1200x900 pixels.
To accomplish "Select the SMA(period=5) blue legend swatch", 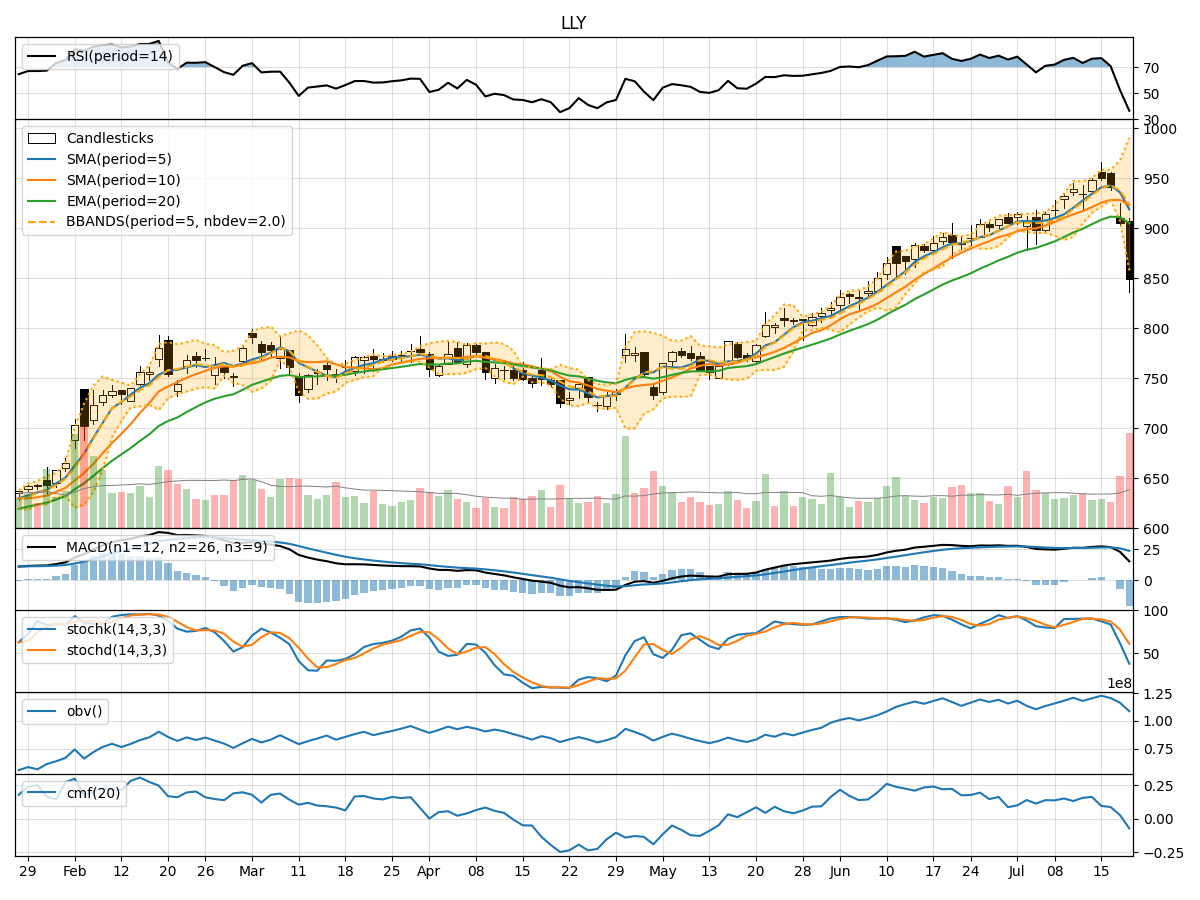I will tap(42, 159).
